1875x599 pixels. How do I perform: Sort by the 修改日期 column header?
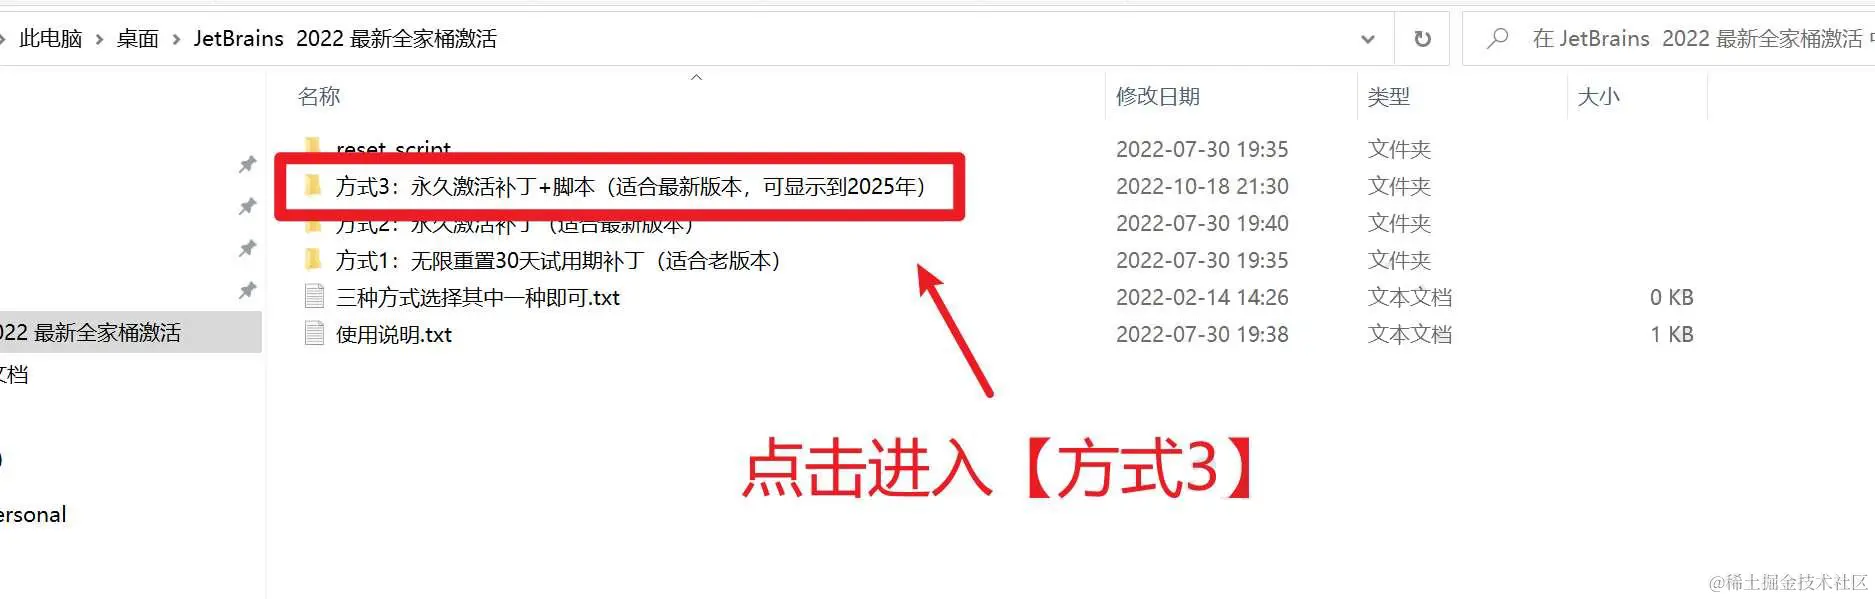coord(1158,96)
